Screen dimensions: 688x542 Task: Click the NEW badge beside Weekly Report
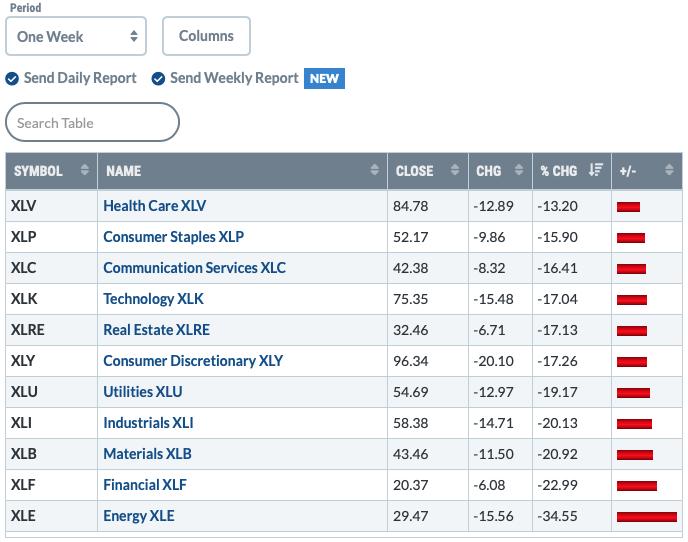click(x=324, y=79)
